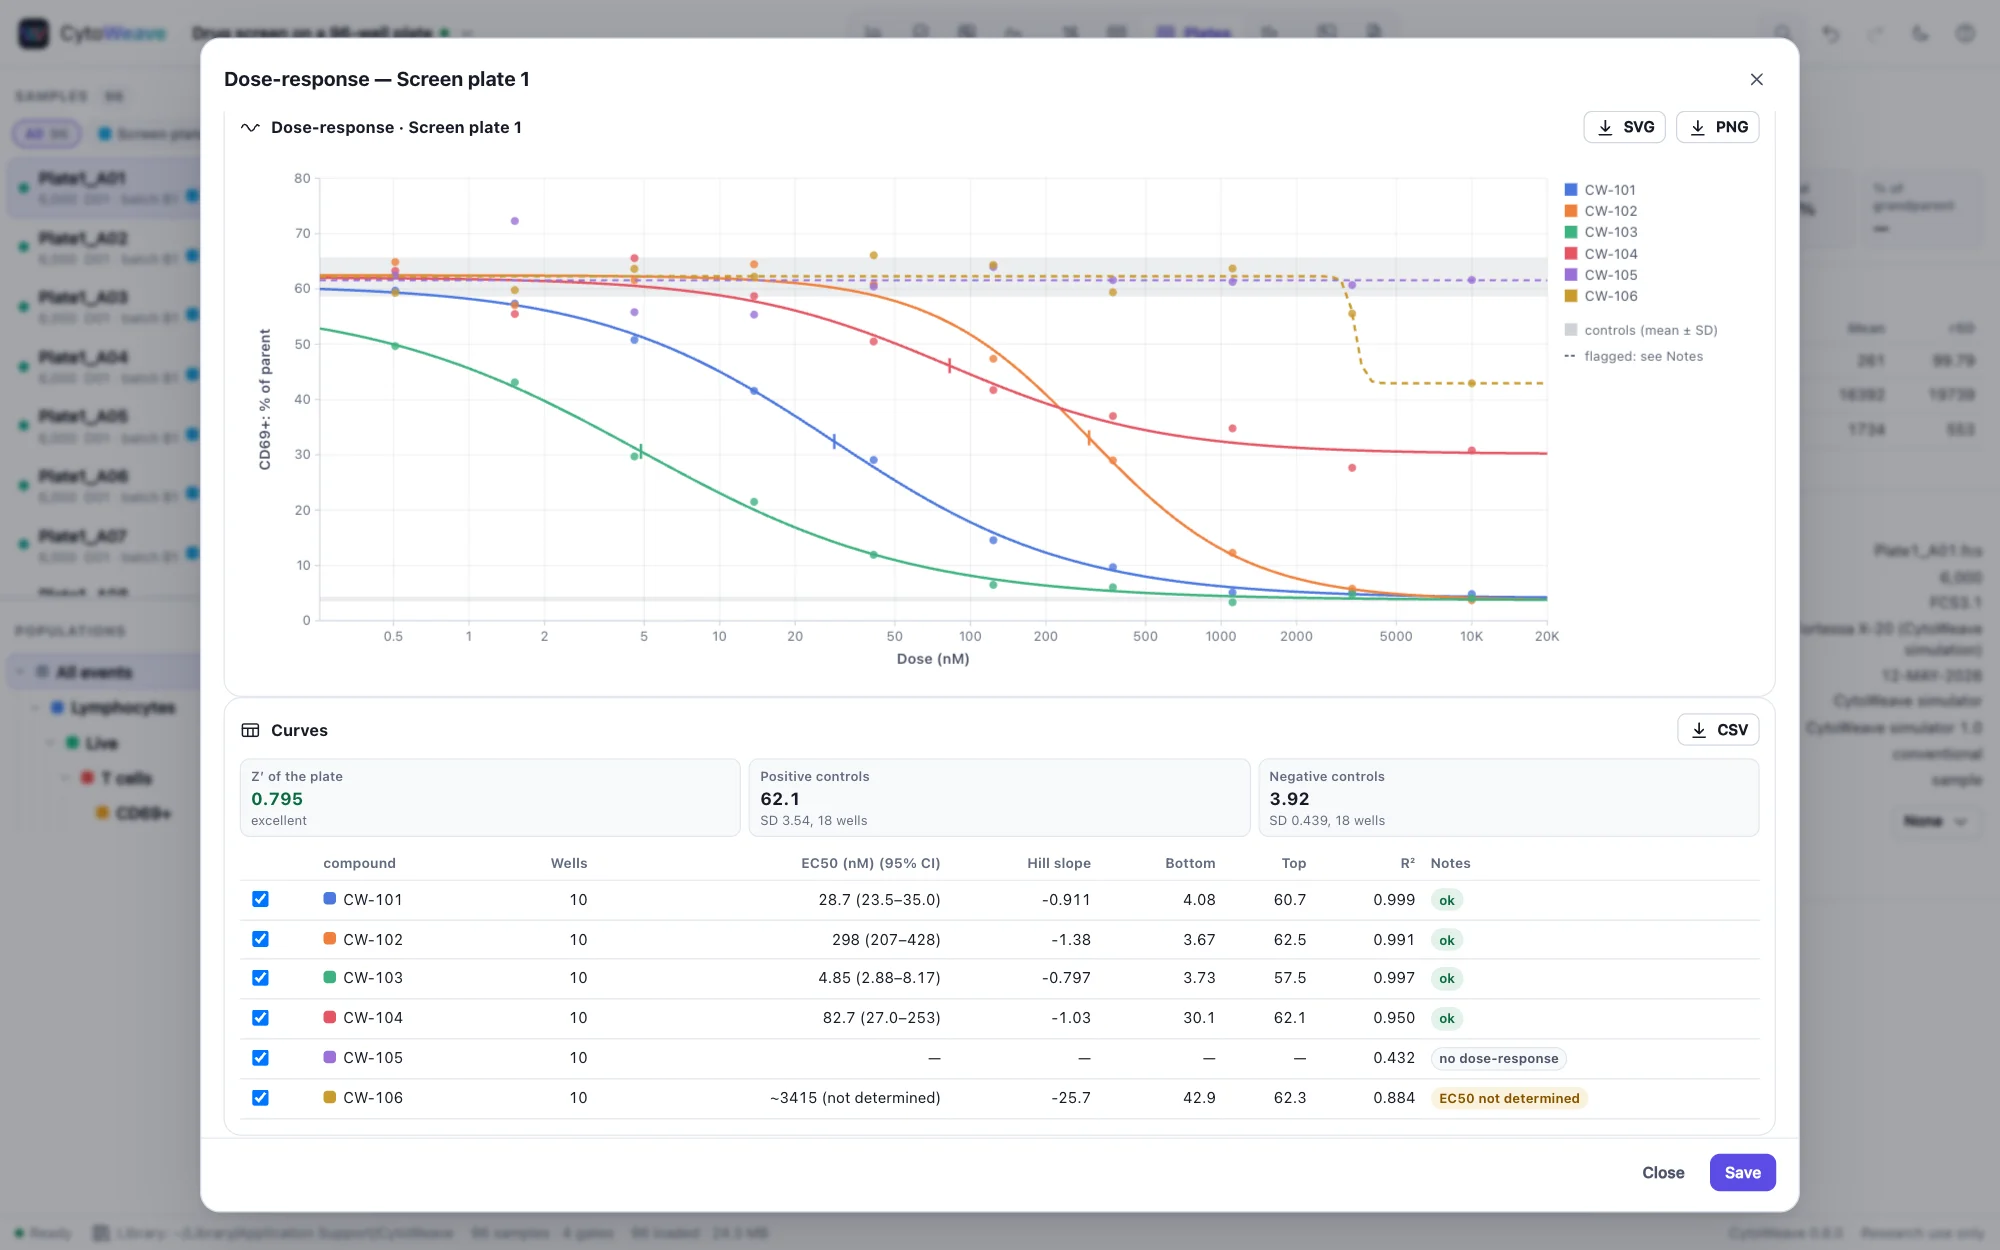Click the 'EC50 (nM) (95% CI)' column header
The image size is (2000, 1250).
(870, 863)
